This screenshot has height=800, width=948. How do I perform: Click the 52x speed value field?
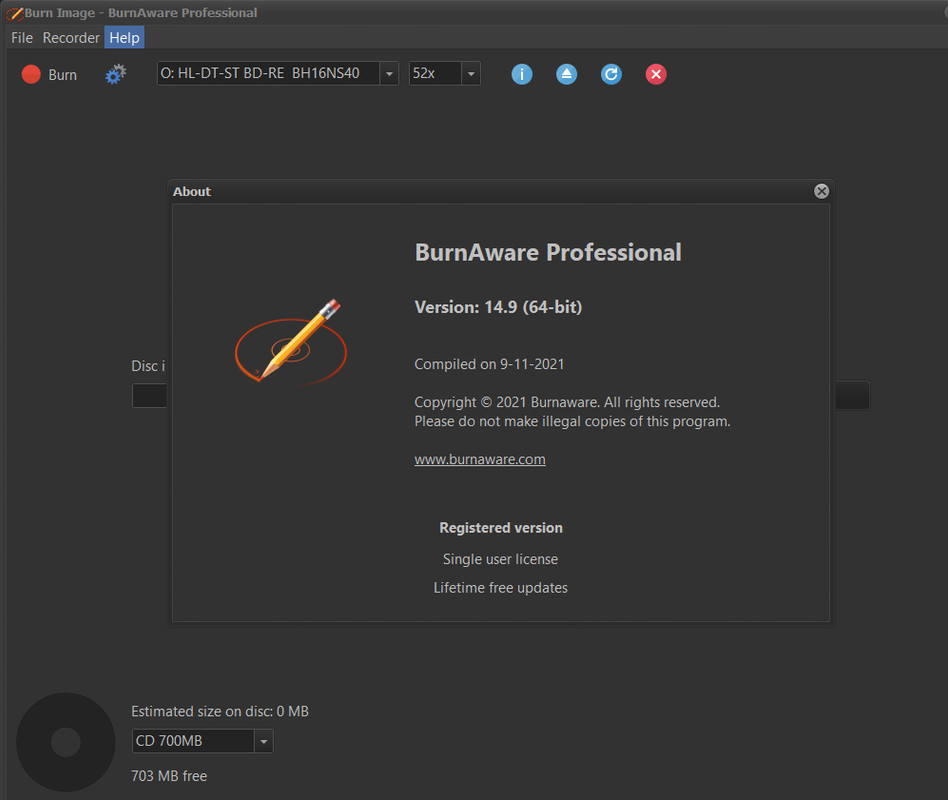[x=435, y=74]
